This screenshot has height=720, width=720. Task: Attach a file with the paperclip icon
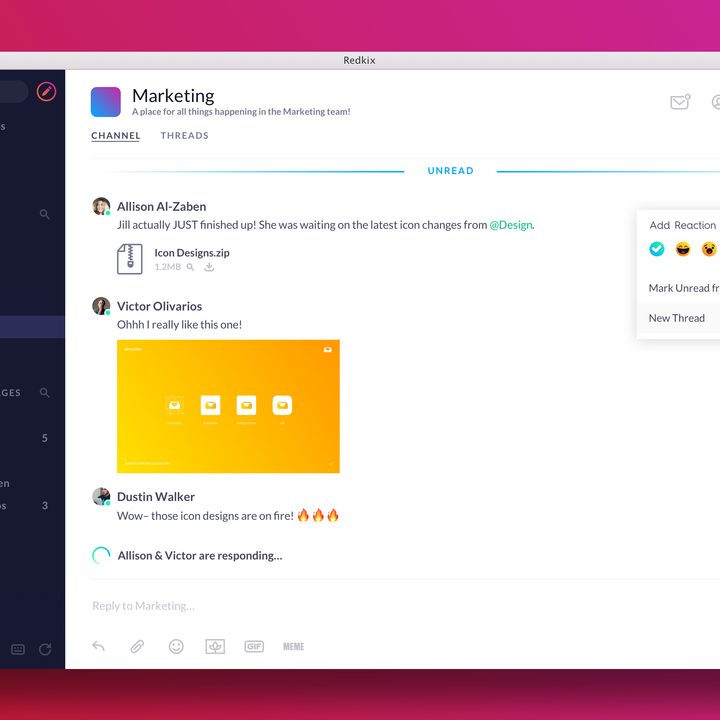click(137, 647)
